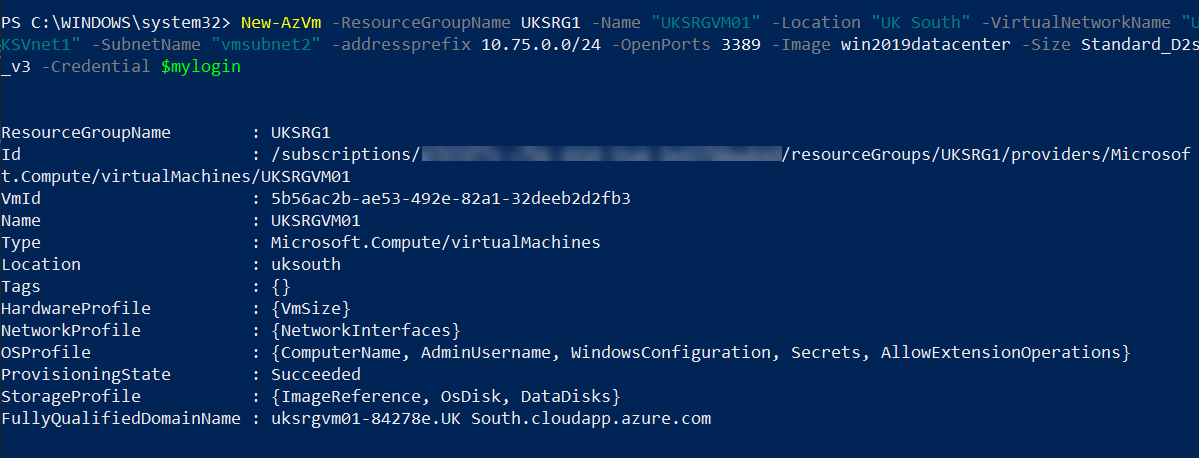This screenshot has height=458, width=1199.
Task: Click the uksouth location value
Action: (x=306, y=265)
